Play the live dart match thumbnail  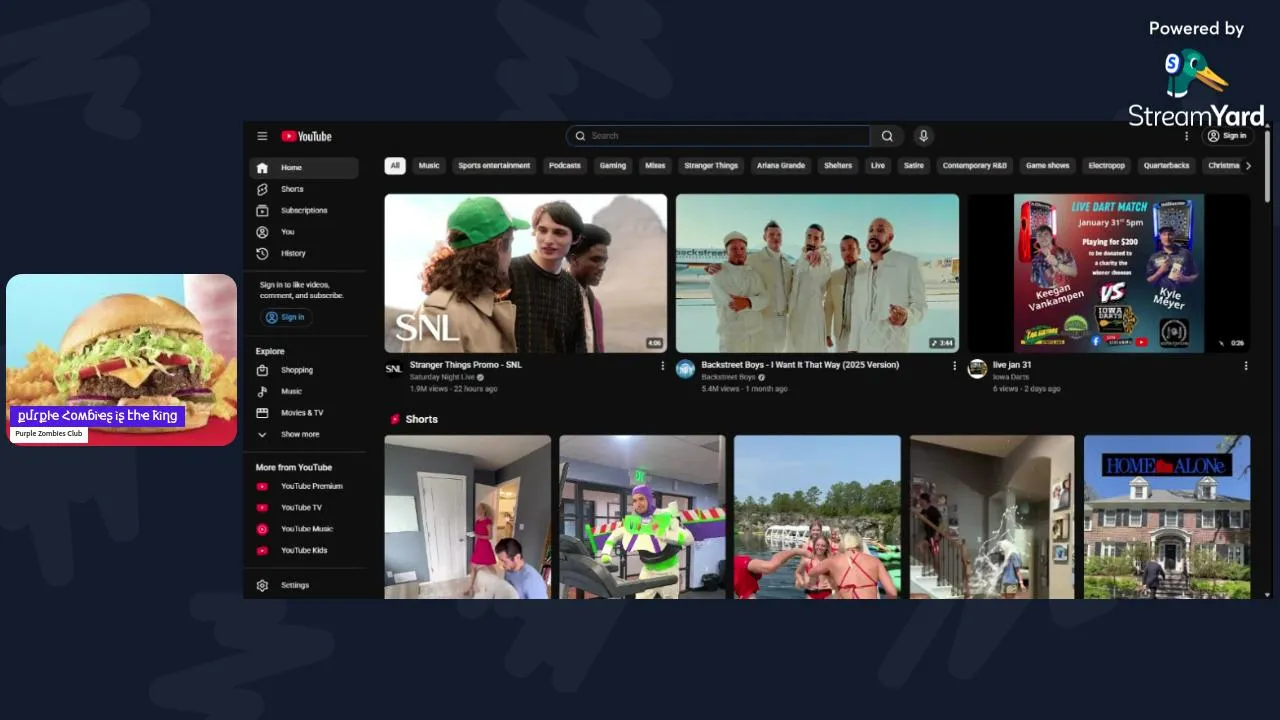click(x=1108, y=273)
